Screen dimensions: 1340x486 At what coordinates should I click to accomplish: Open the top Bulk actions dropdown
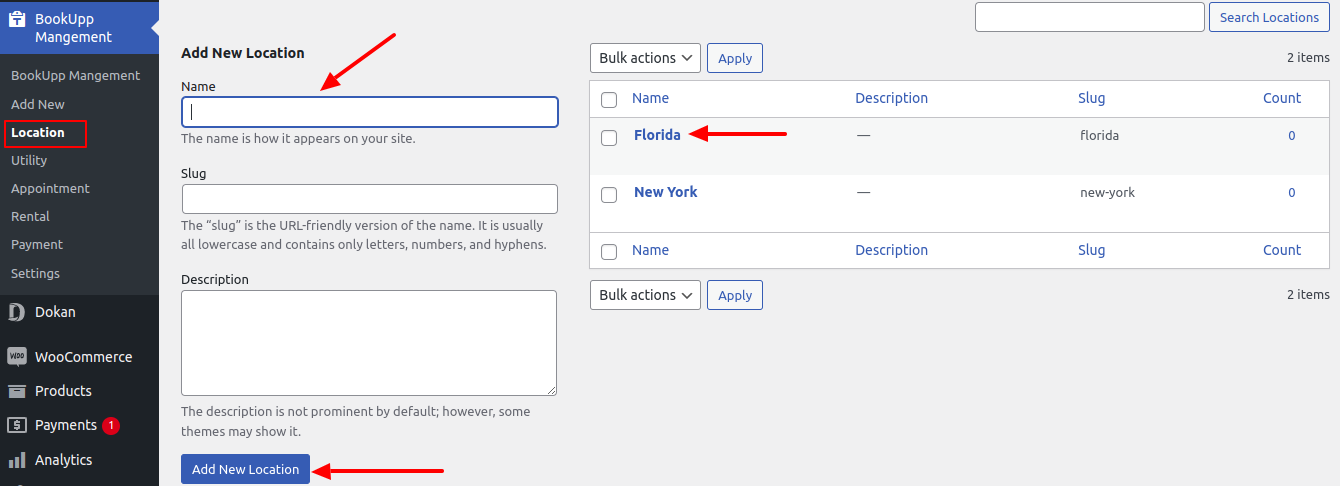pos(645,58)
